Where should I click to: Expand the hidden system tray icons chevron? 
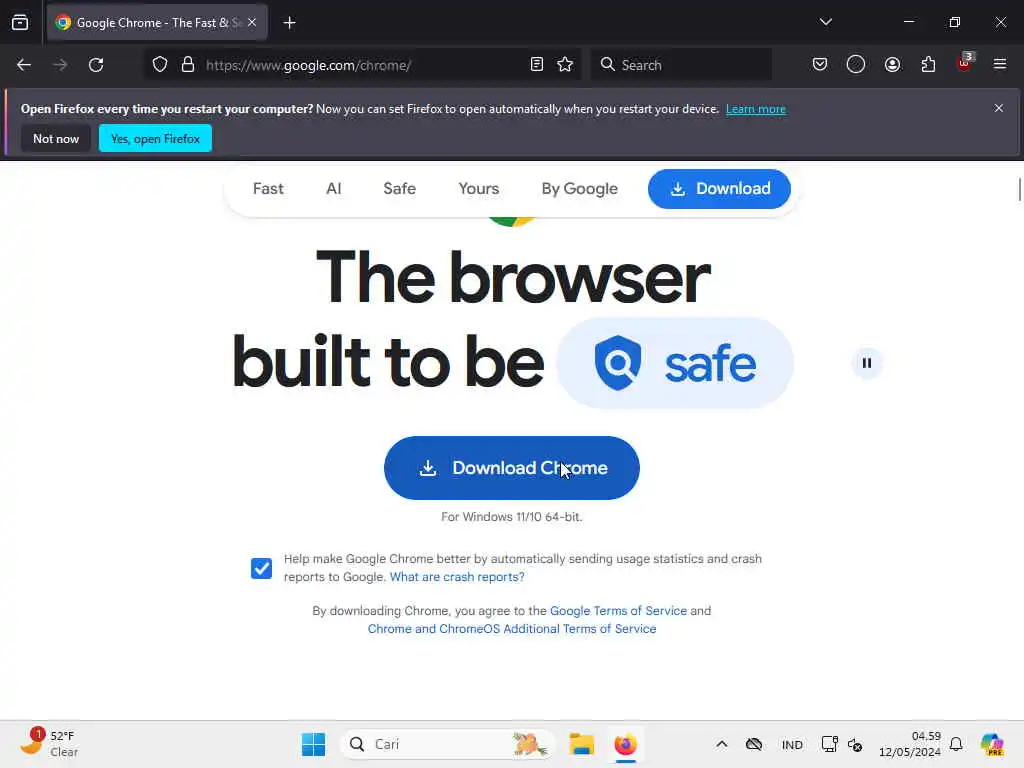pyautogui.click(x=722, y=744)
